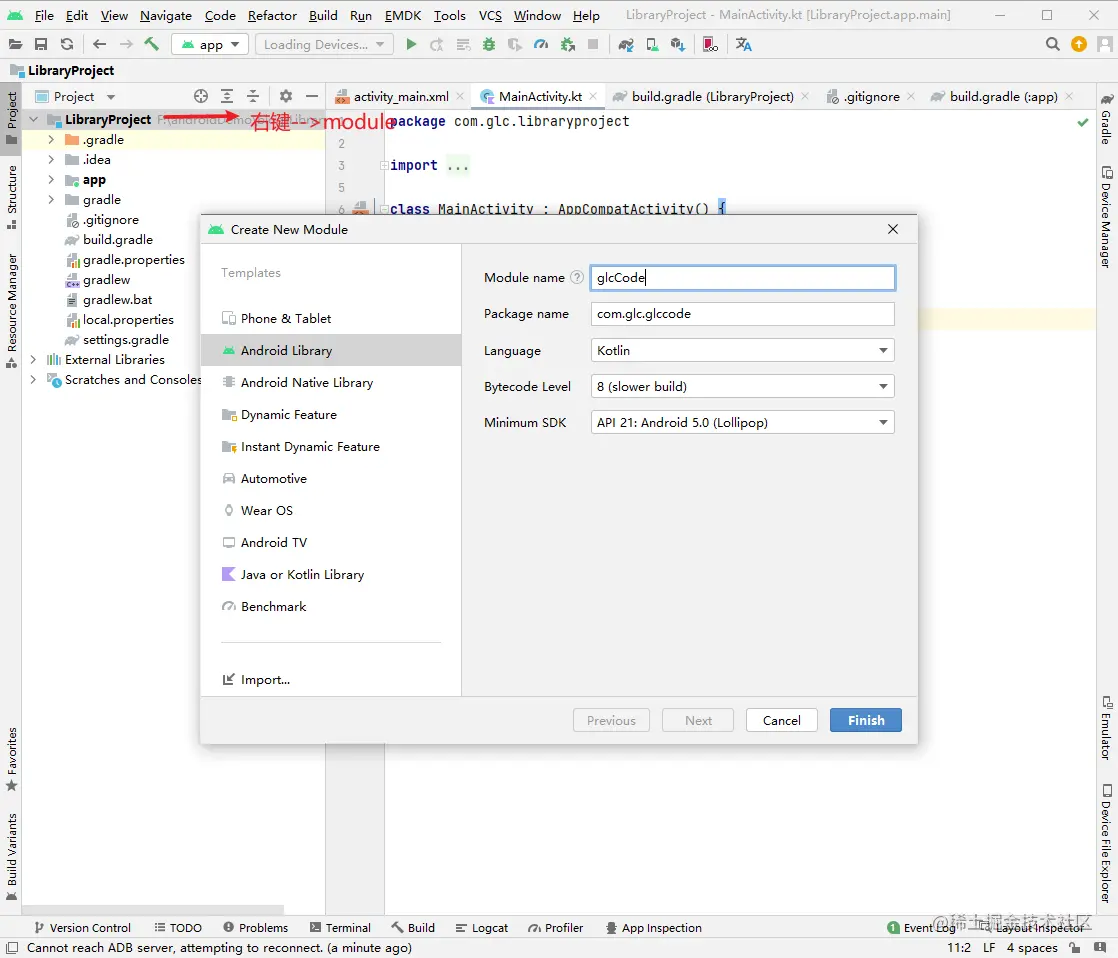Click the Search Everywhere magnifier icon
Viewport: 1118px width, 958px height.
(x=1052, y=44)
